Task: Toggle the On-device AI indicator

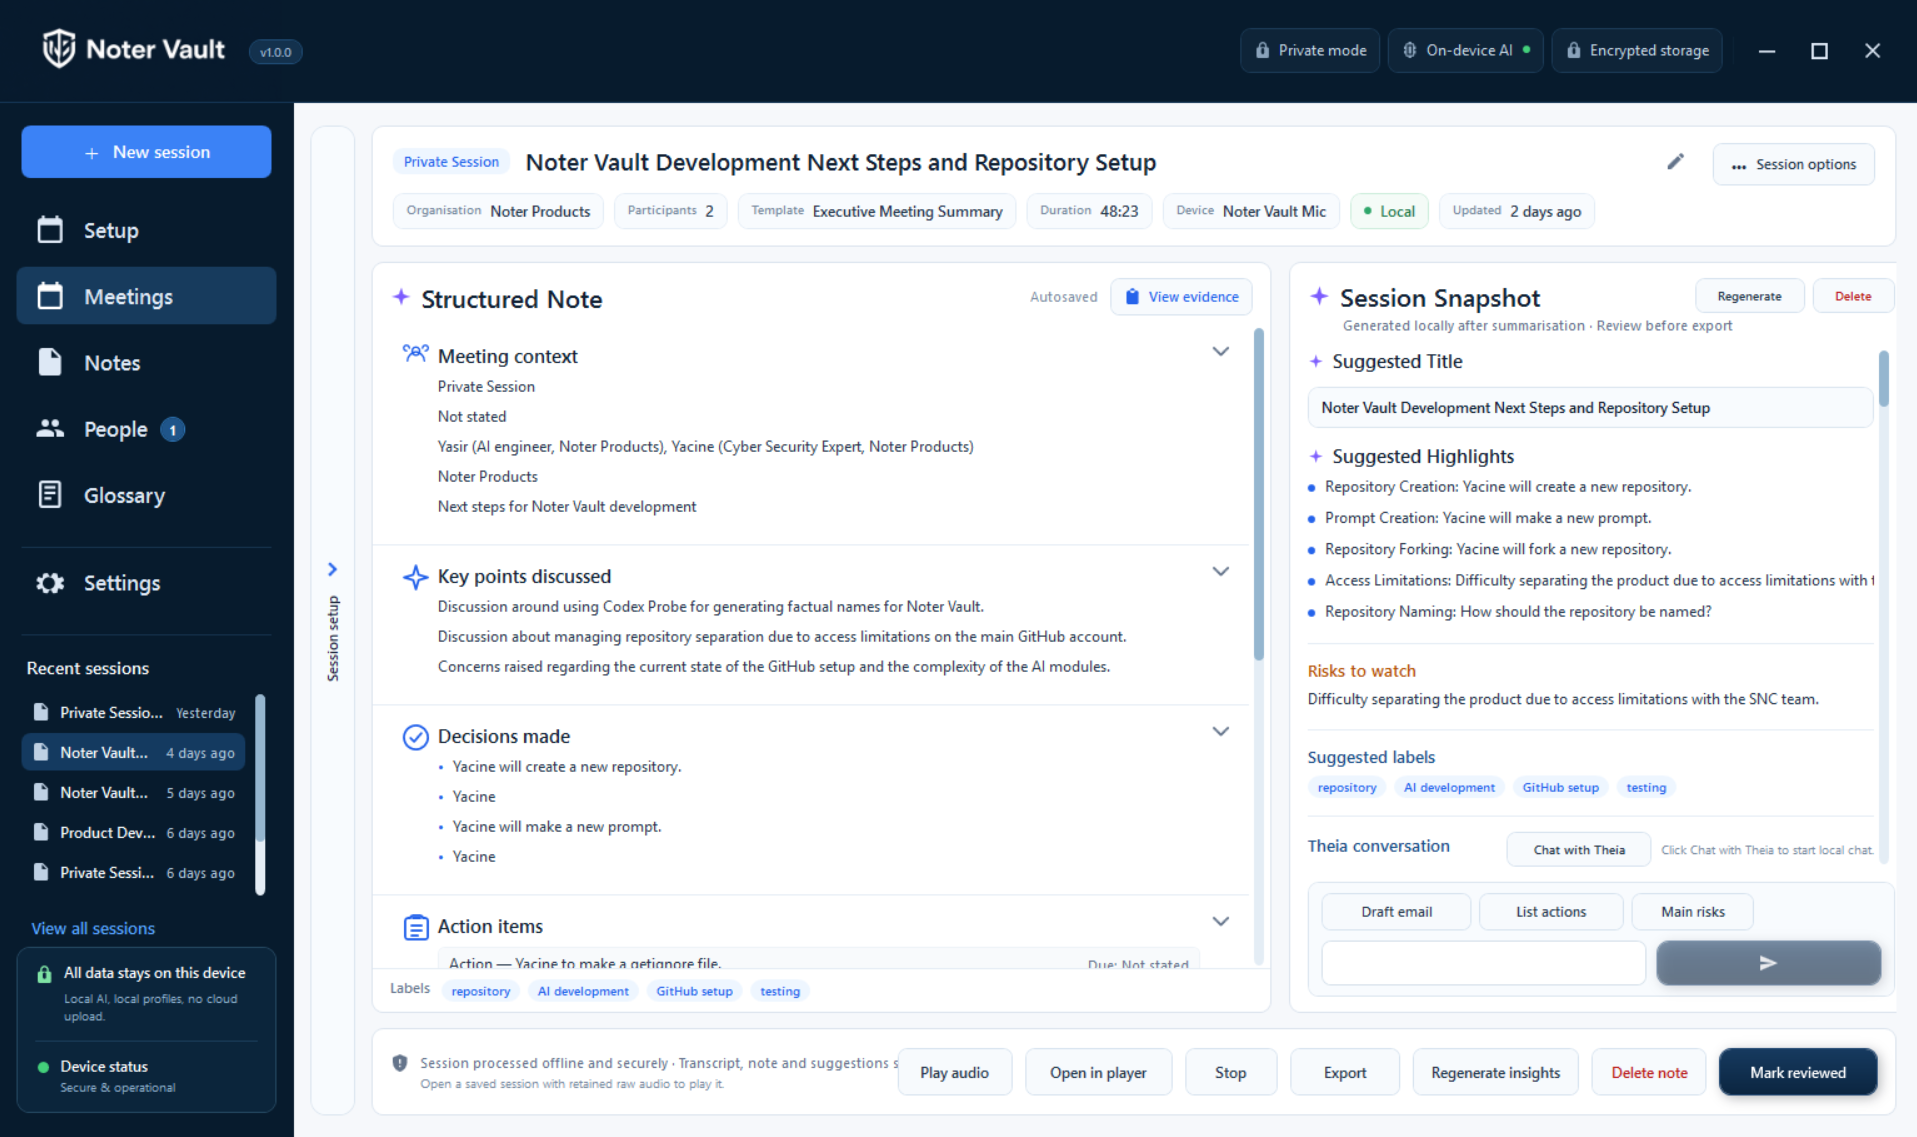Action: [x=1466, y=50]
